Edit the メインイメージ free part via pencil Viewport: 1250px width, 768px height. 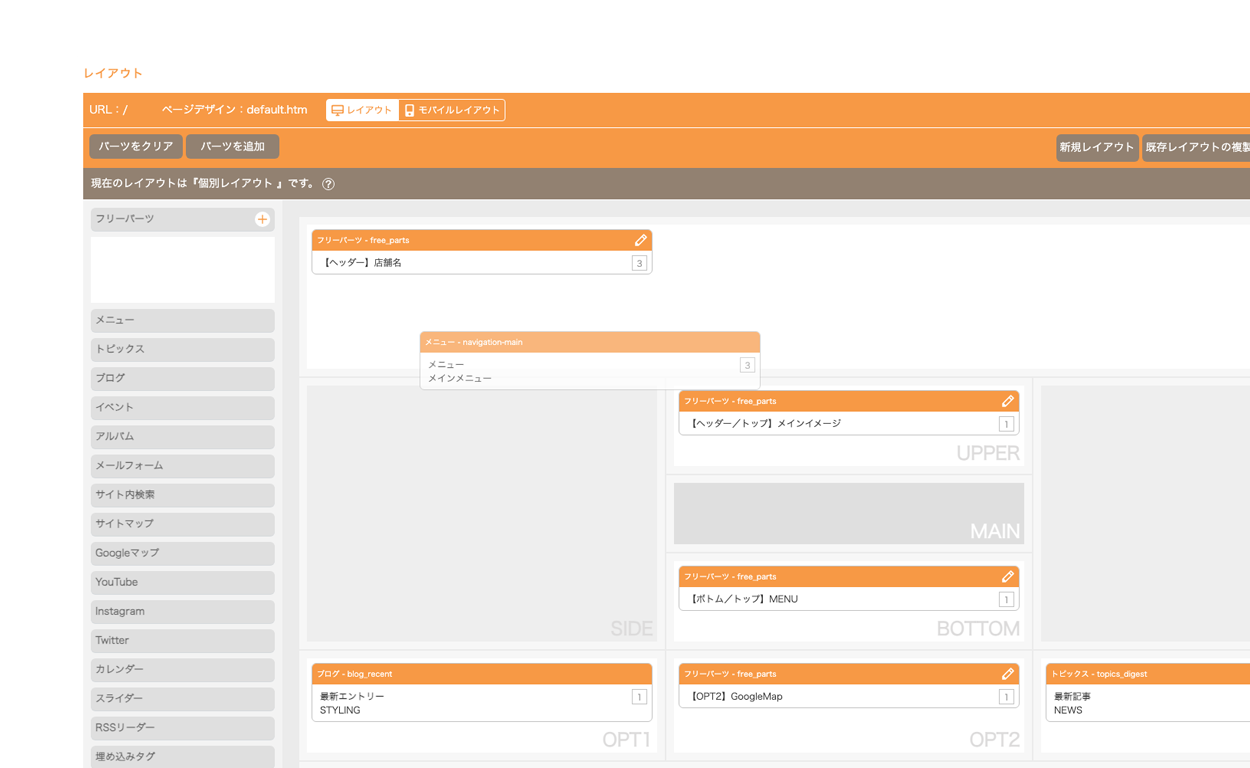(x=1007, y=401)
